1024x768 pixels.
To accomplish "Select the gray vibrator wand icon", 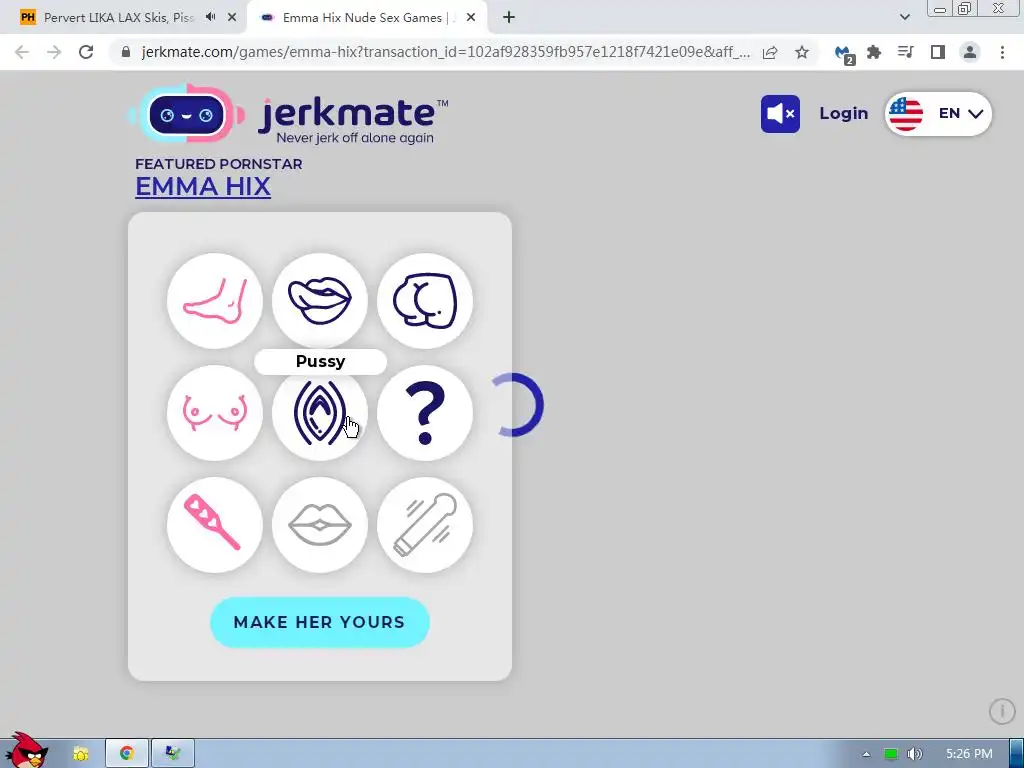I will 425,524.
